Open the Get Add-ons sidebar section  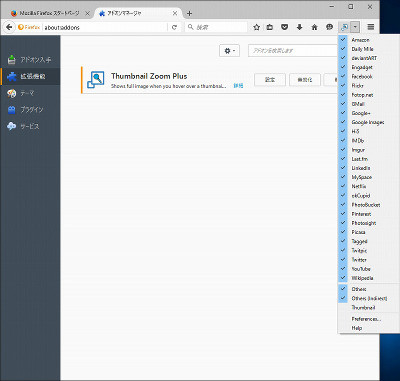point(30,60)
